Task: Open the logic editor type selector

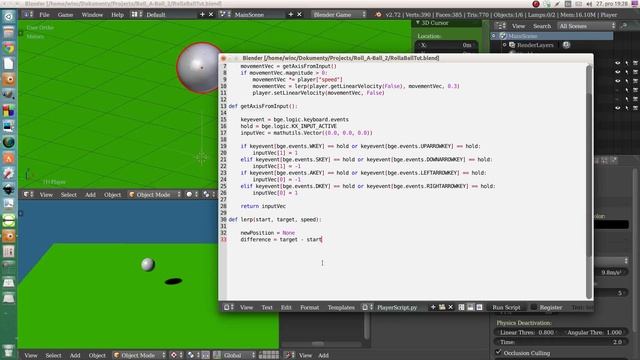Action: 290,356
